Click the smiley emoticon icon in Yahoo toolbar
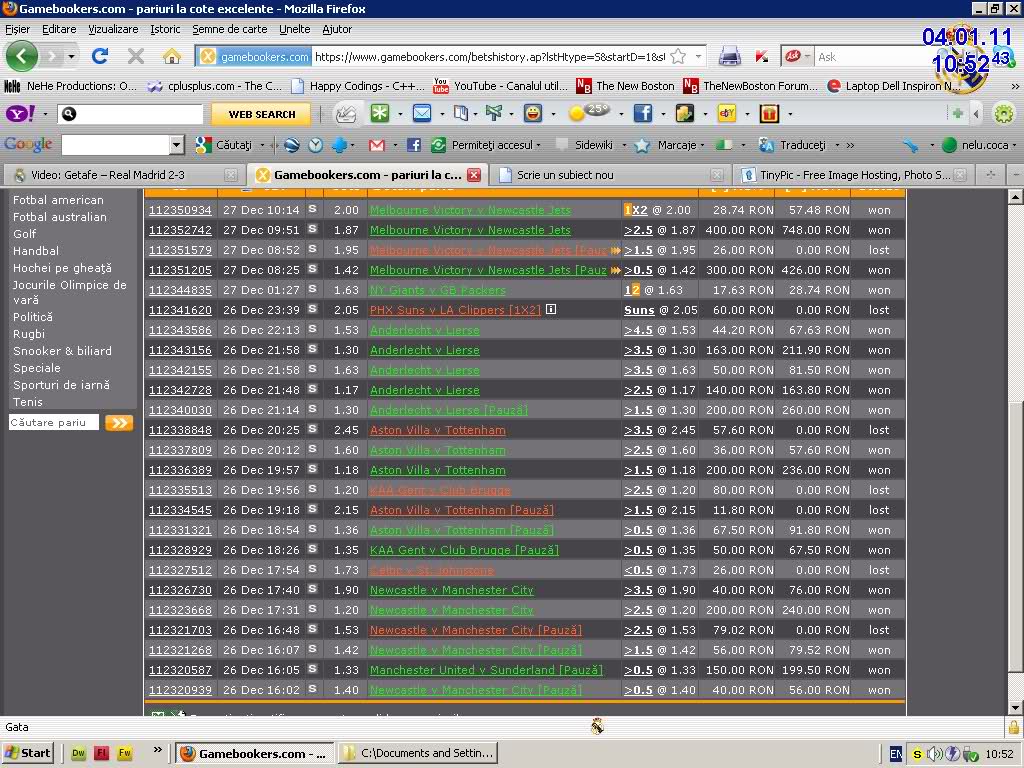1024x768 pixels. click(532, 113)
